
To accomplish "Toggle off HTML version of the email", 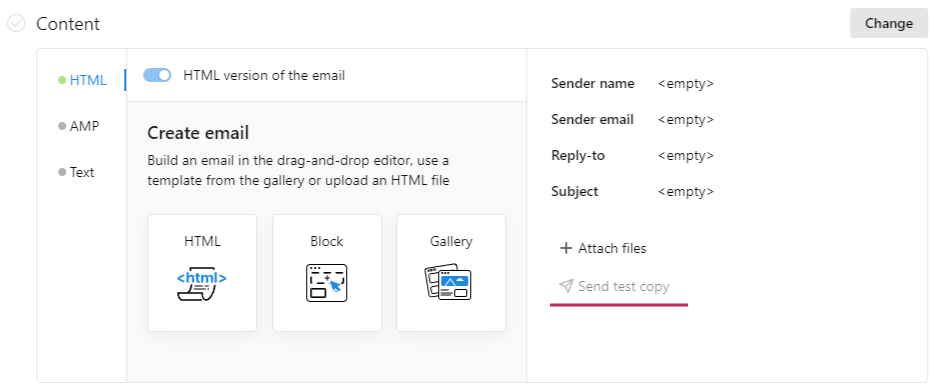I will click(x=157, y=75).
